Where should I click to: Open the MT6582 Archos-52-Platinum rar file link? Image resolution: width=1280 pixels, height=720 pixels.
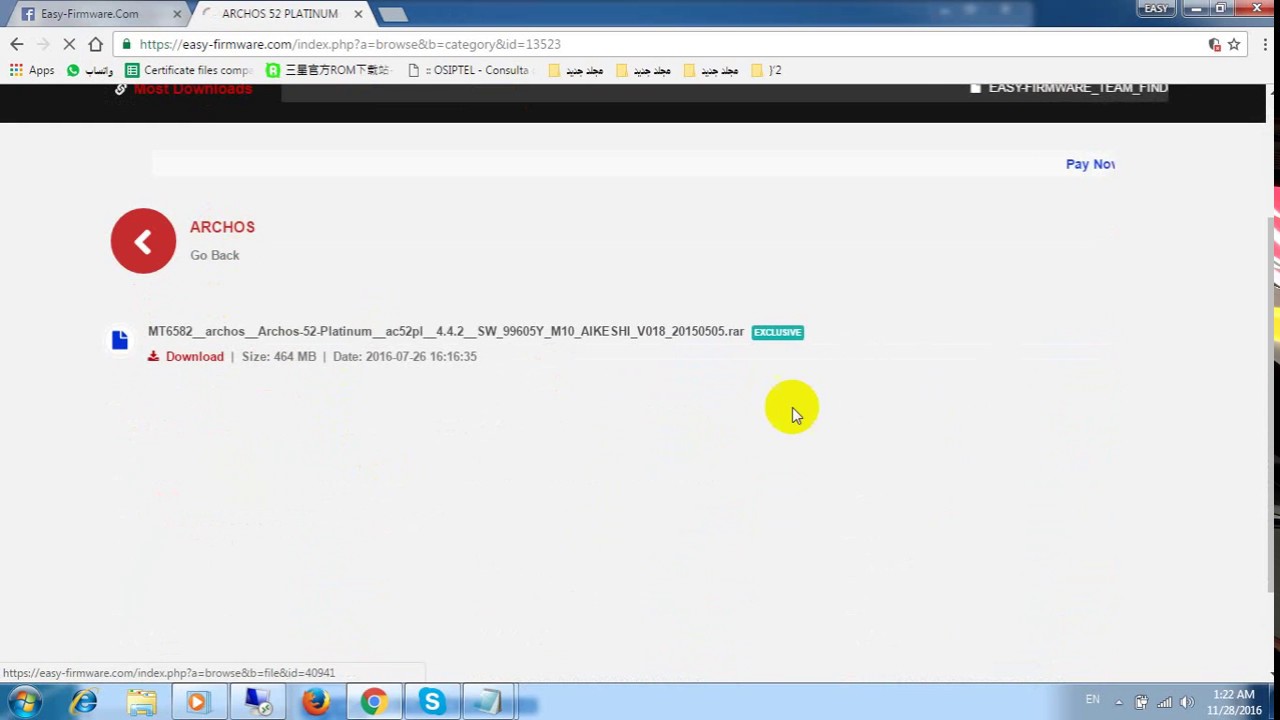(446, 331)
